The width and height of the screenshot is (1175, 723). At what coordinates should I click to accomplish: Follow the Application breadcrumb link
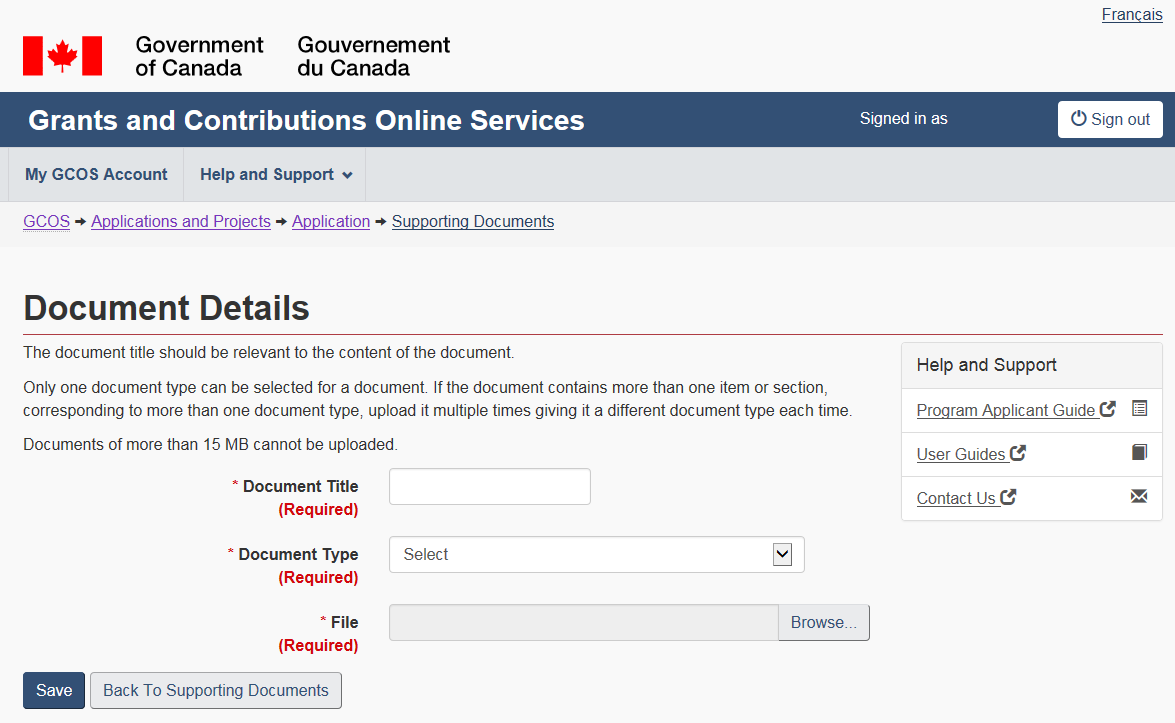(x=331, y=221)
